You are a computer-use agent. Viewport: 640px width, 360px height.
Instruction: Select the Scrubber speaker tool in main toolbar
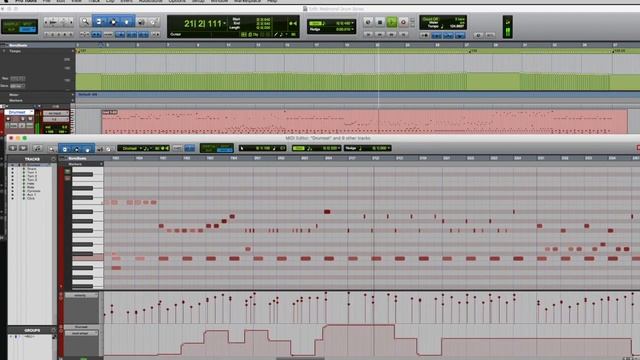[x=141, y=22]
